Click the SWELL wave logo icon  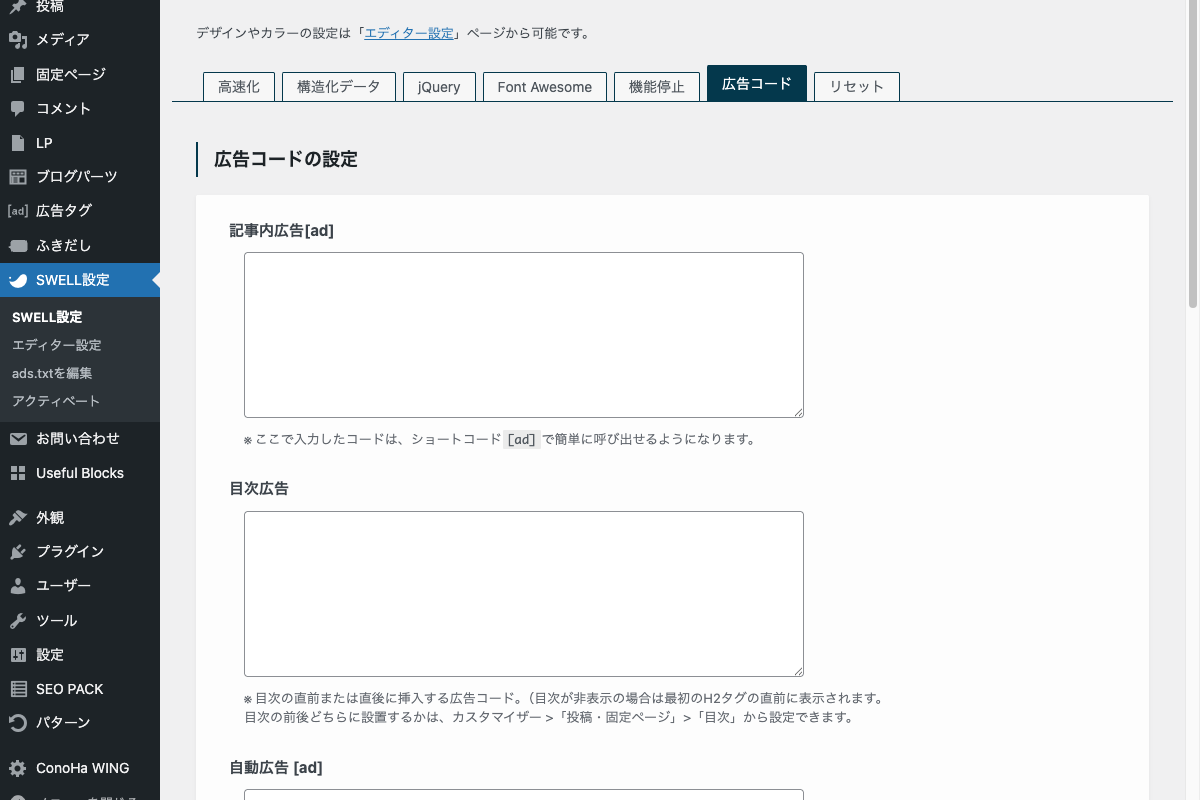18,280
